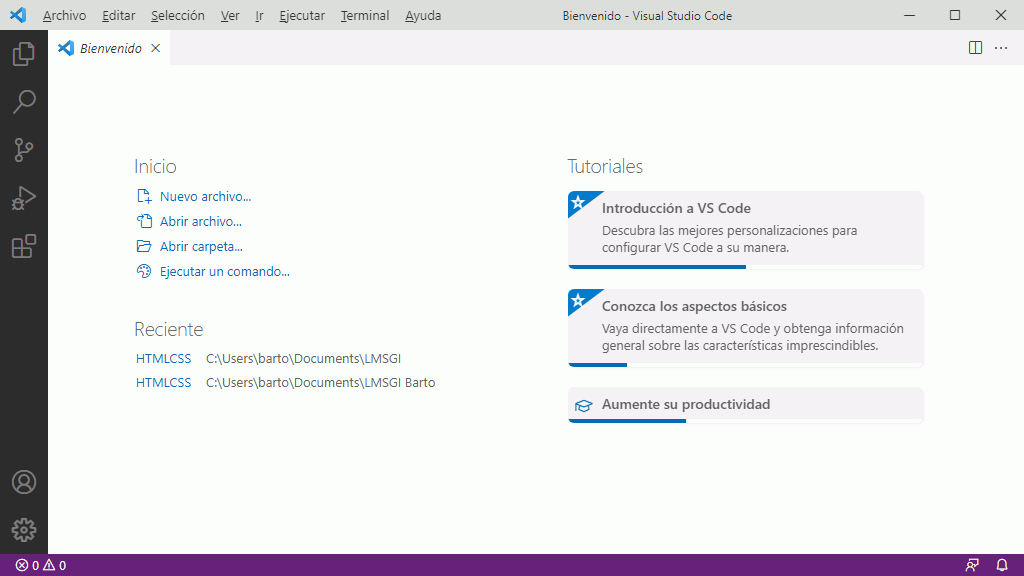This screenshot has height=576, width=1024.
Task: Click the command icon beside Ejecutar un comando
Action: point(144,271)
